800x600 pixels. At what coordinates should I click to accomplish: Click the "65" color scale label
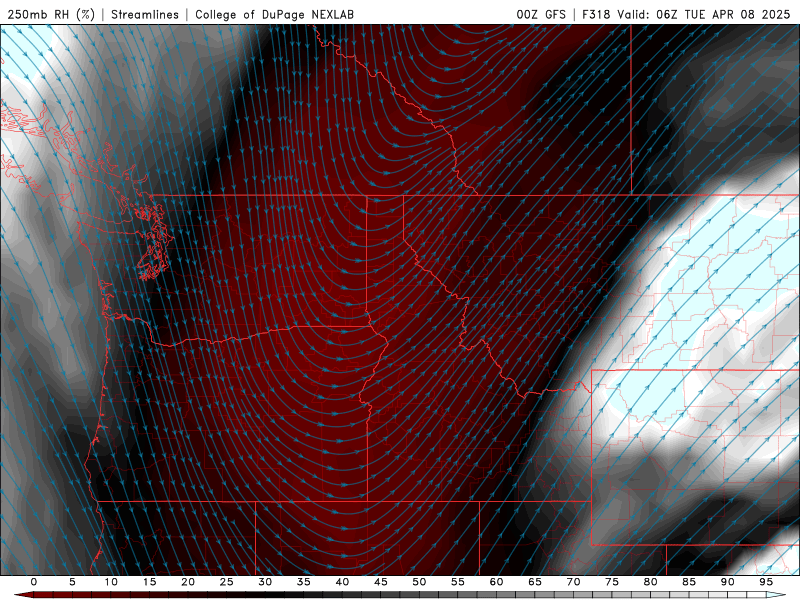(x=535, y=582)
